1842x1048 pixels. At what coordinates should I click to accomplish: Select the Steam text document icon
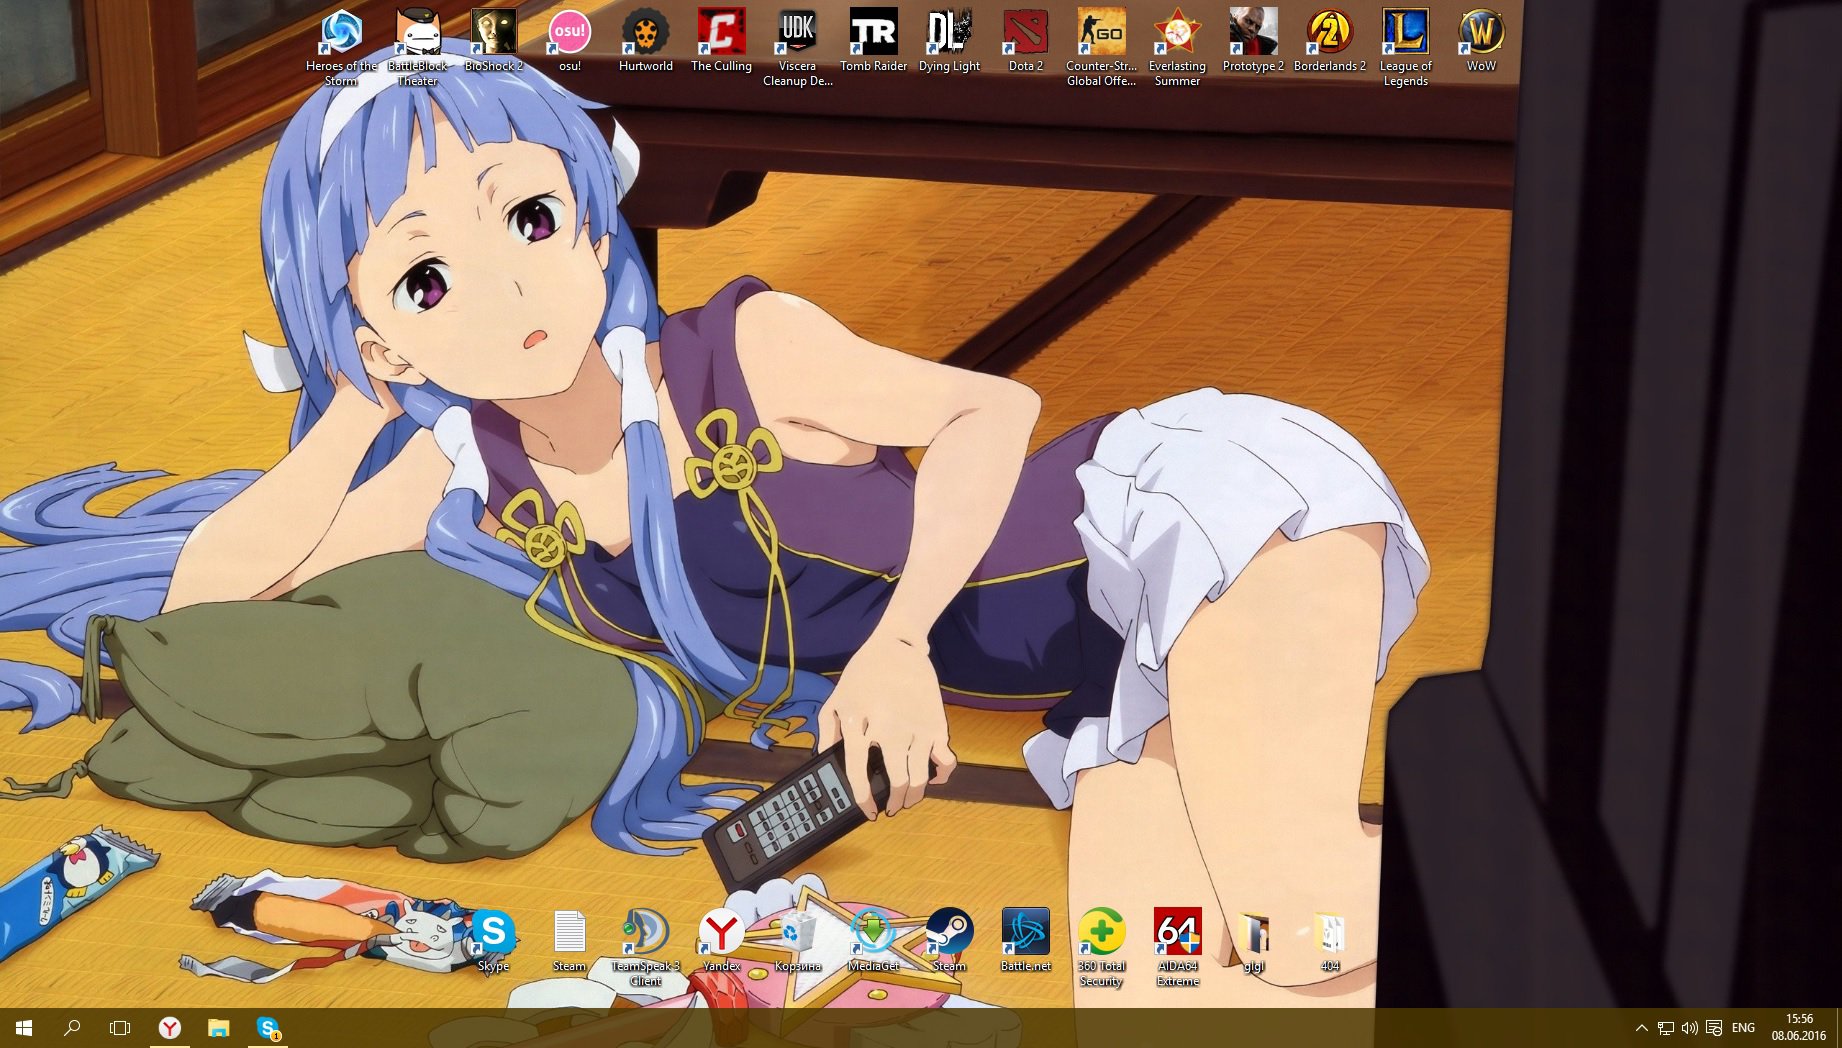point(569,940)
